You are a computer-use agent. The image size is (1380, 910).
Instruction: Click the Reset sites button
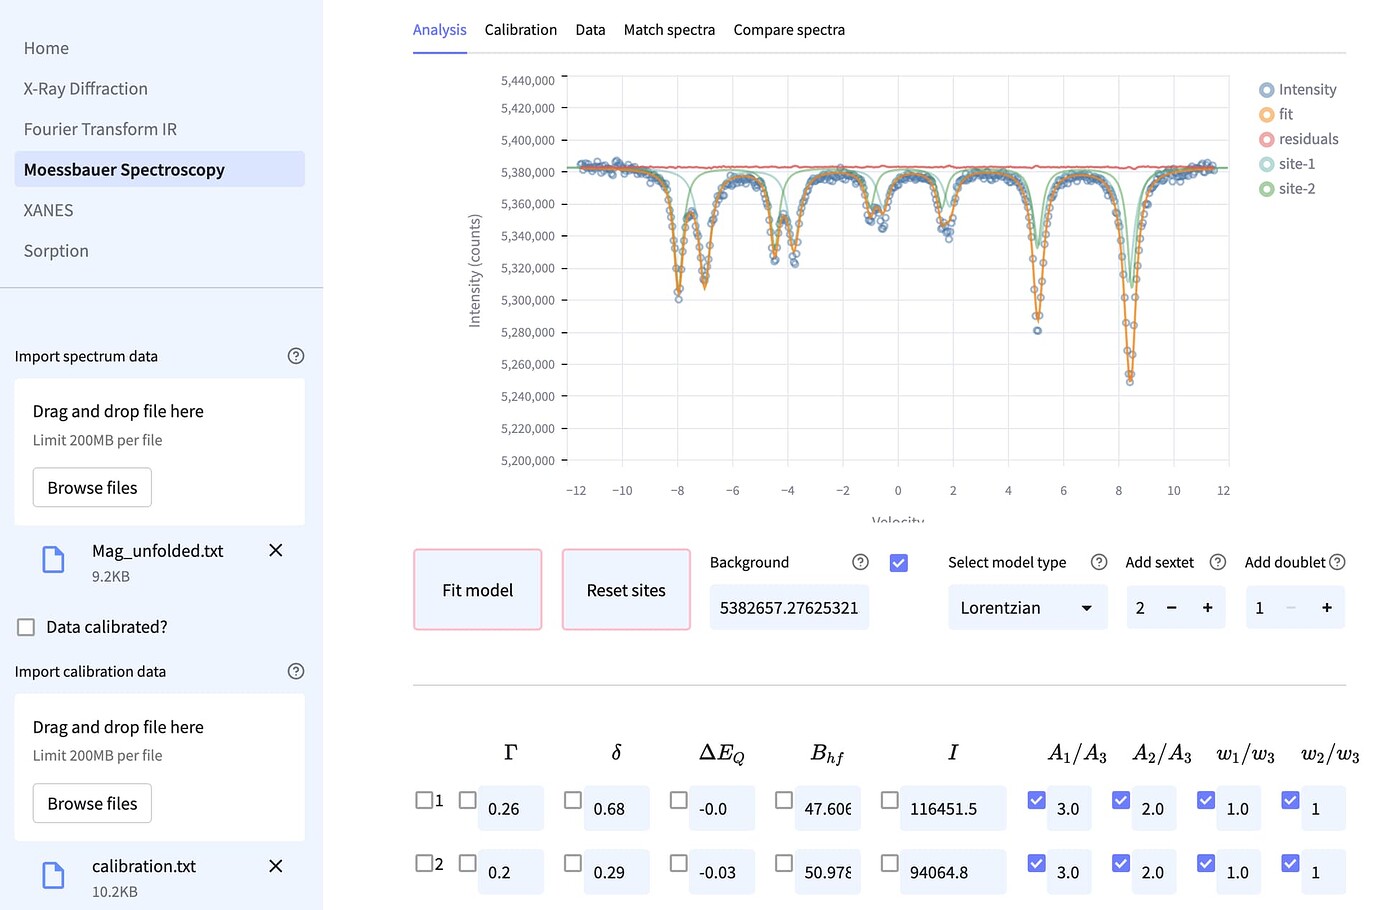[x=626, y=589]
